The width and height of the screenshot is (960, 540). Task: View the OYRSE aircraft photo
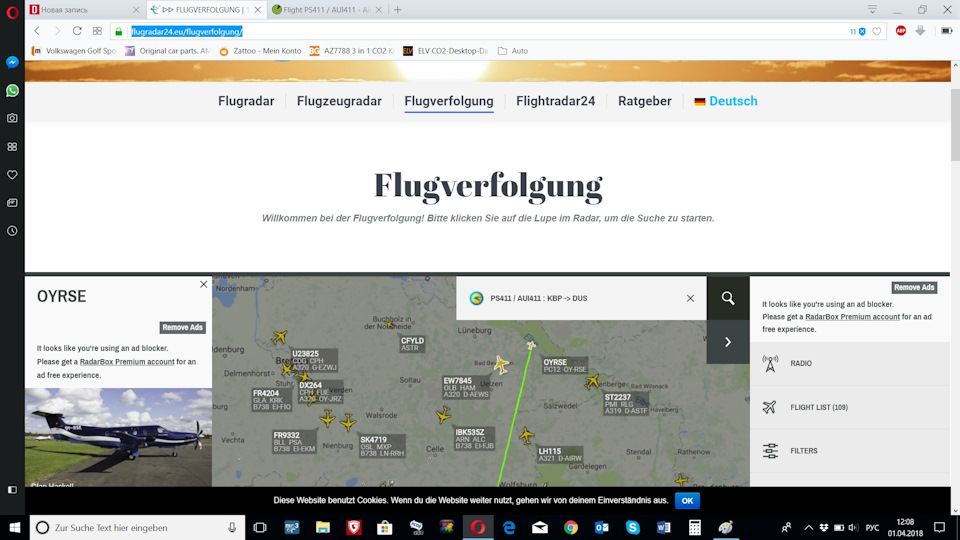point(118,437)
